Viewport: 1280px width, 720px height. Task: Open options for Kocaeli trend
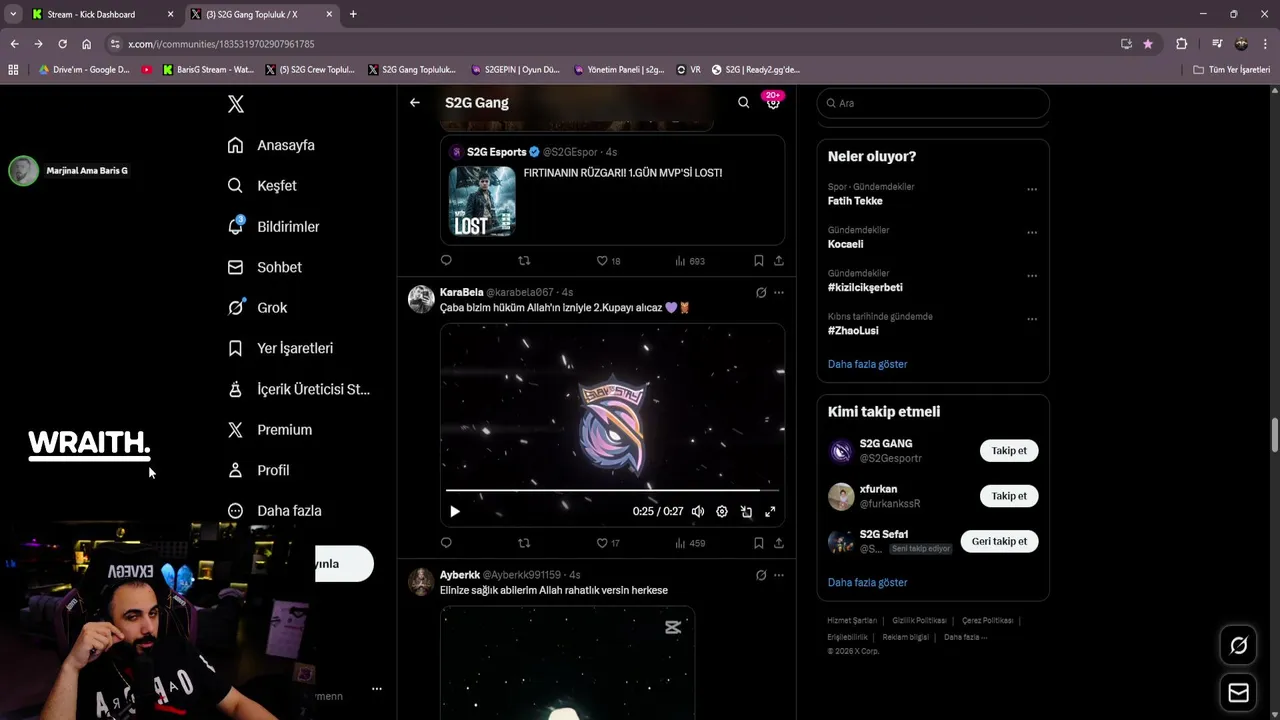point(1032,232)
